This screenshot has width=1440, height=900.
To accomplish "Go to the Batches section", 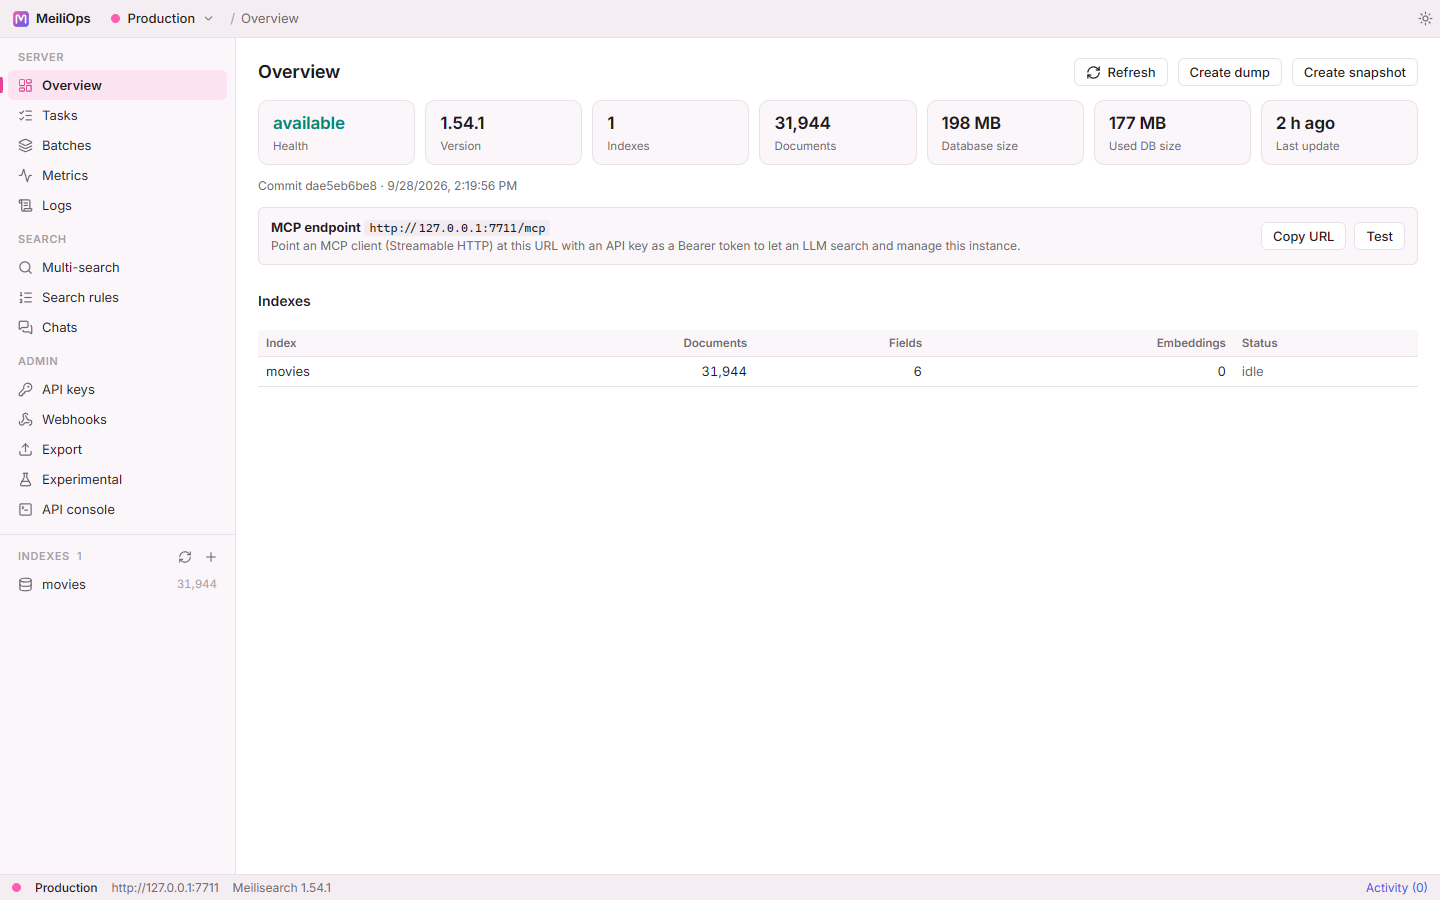I will pos(117,146).
